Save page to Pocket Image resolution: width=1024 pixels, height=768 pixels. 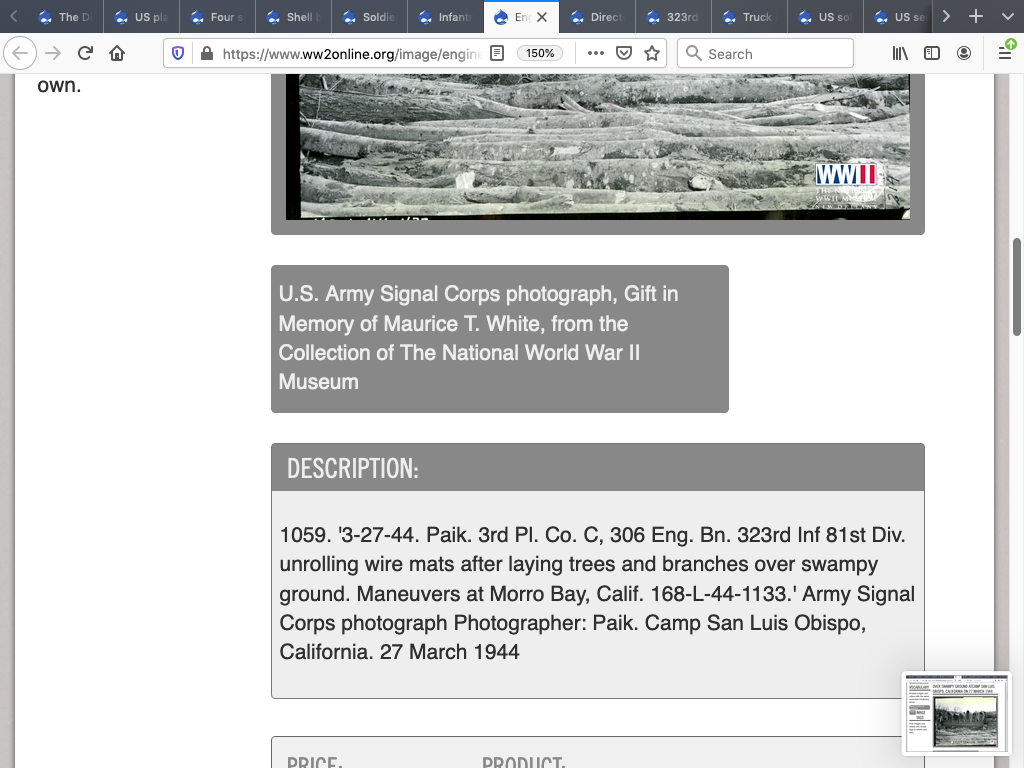[x=624, y=54]
